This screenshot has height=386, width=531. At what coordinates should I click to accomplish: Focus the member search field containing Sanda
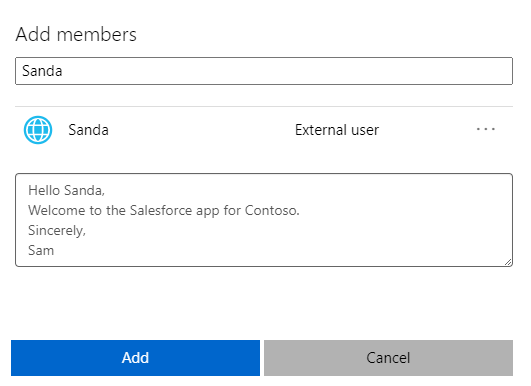(x=264, y=71)
